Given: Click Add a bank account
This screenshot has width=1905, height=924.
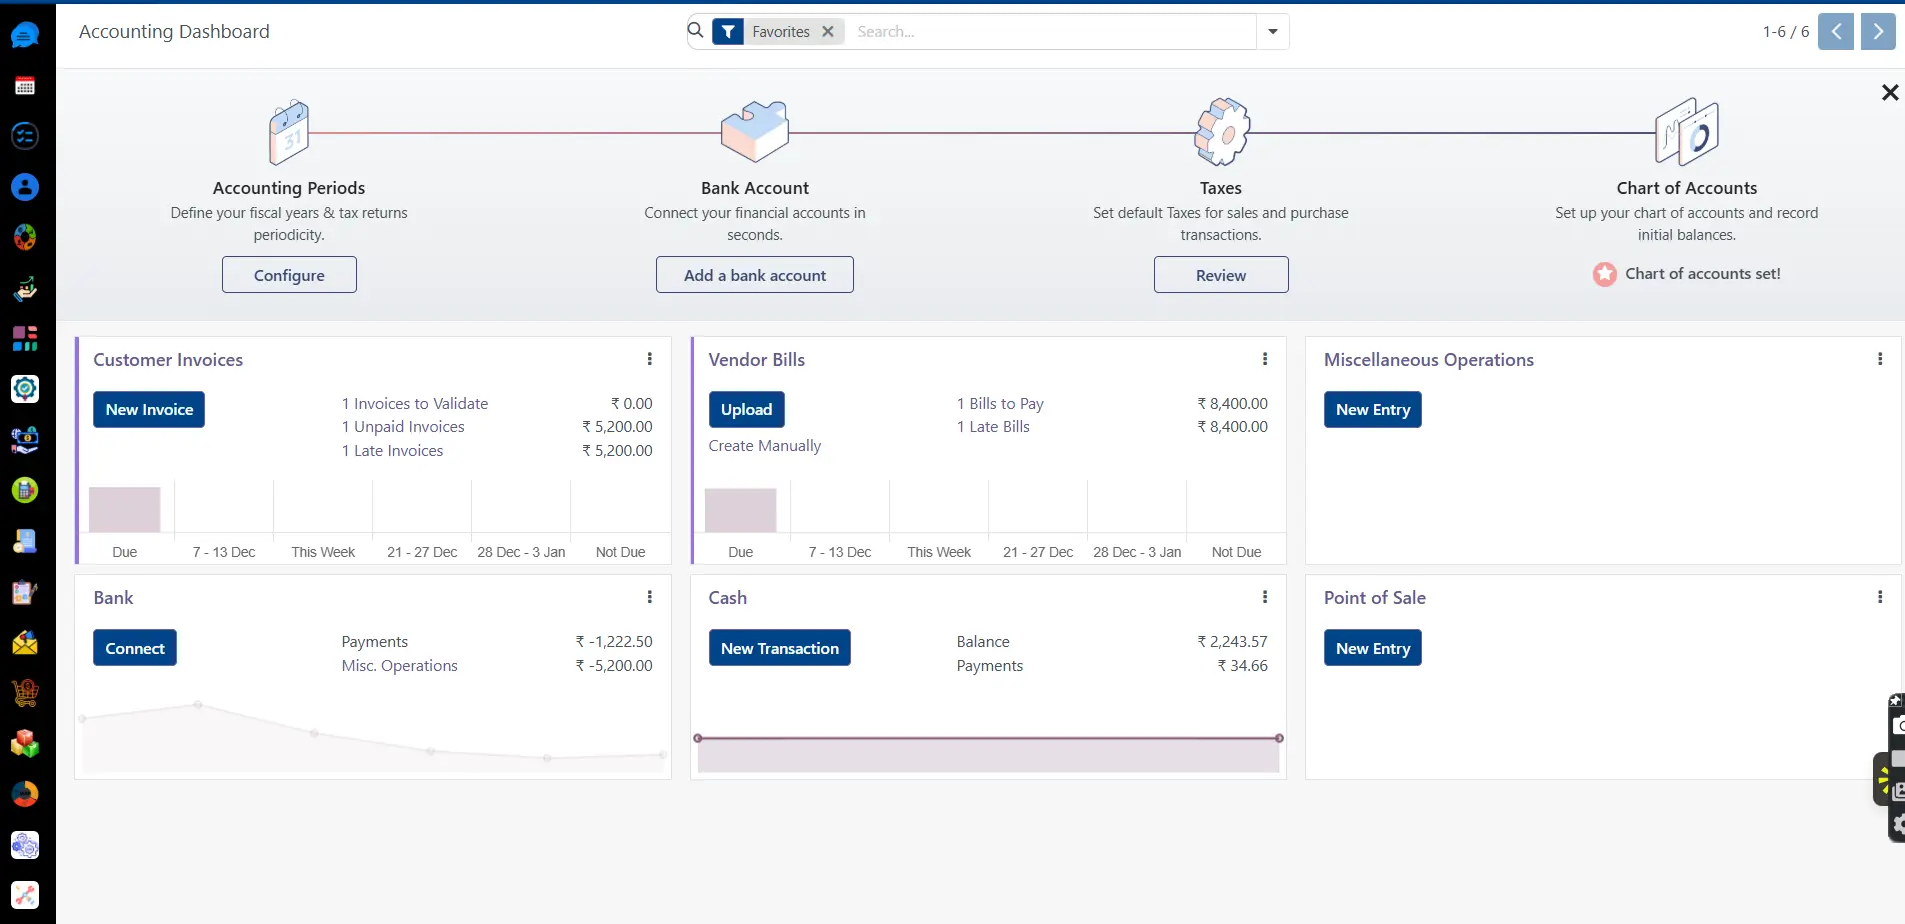Looking at the screenshot, I should coord(755,274).
